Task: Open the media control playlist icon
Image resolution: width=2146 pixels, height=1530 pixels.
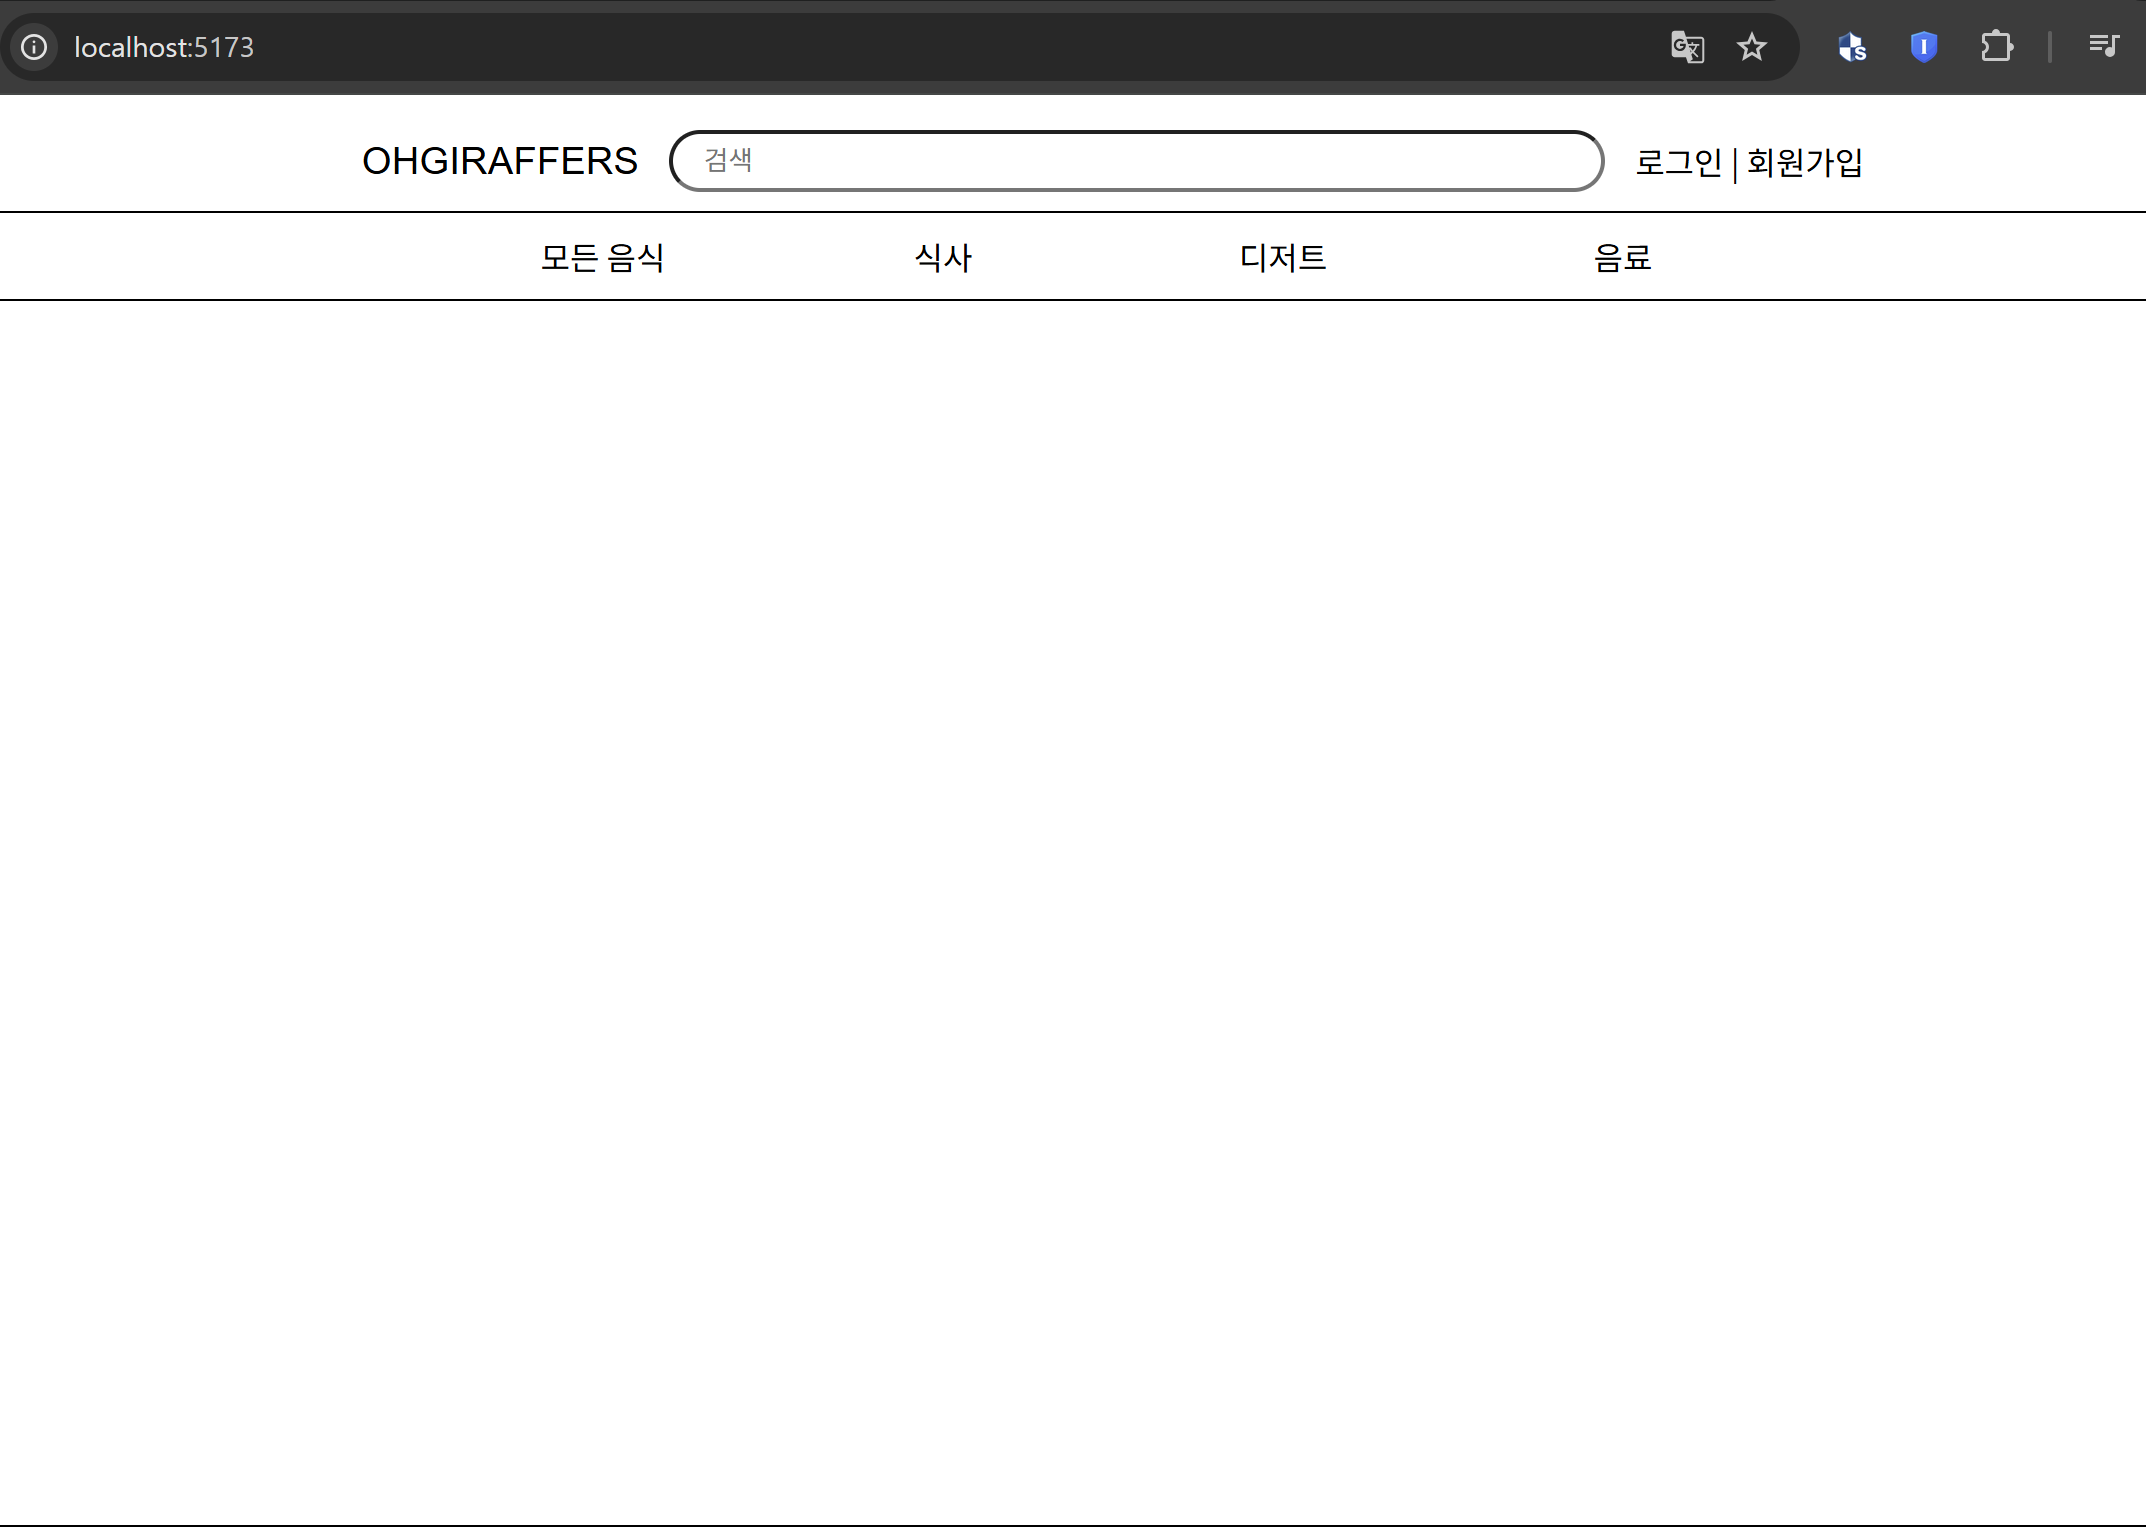Action: 2103,46
